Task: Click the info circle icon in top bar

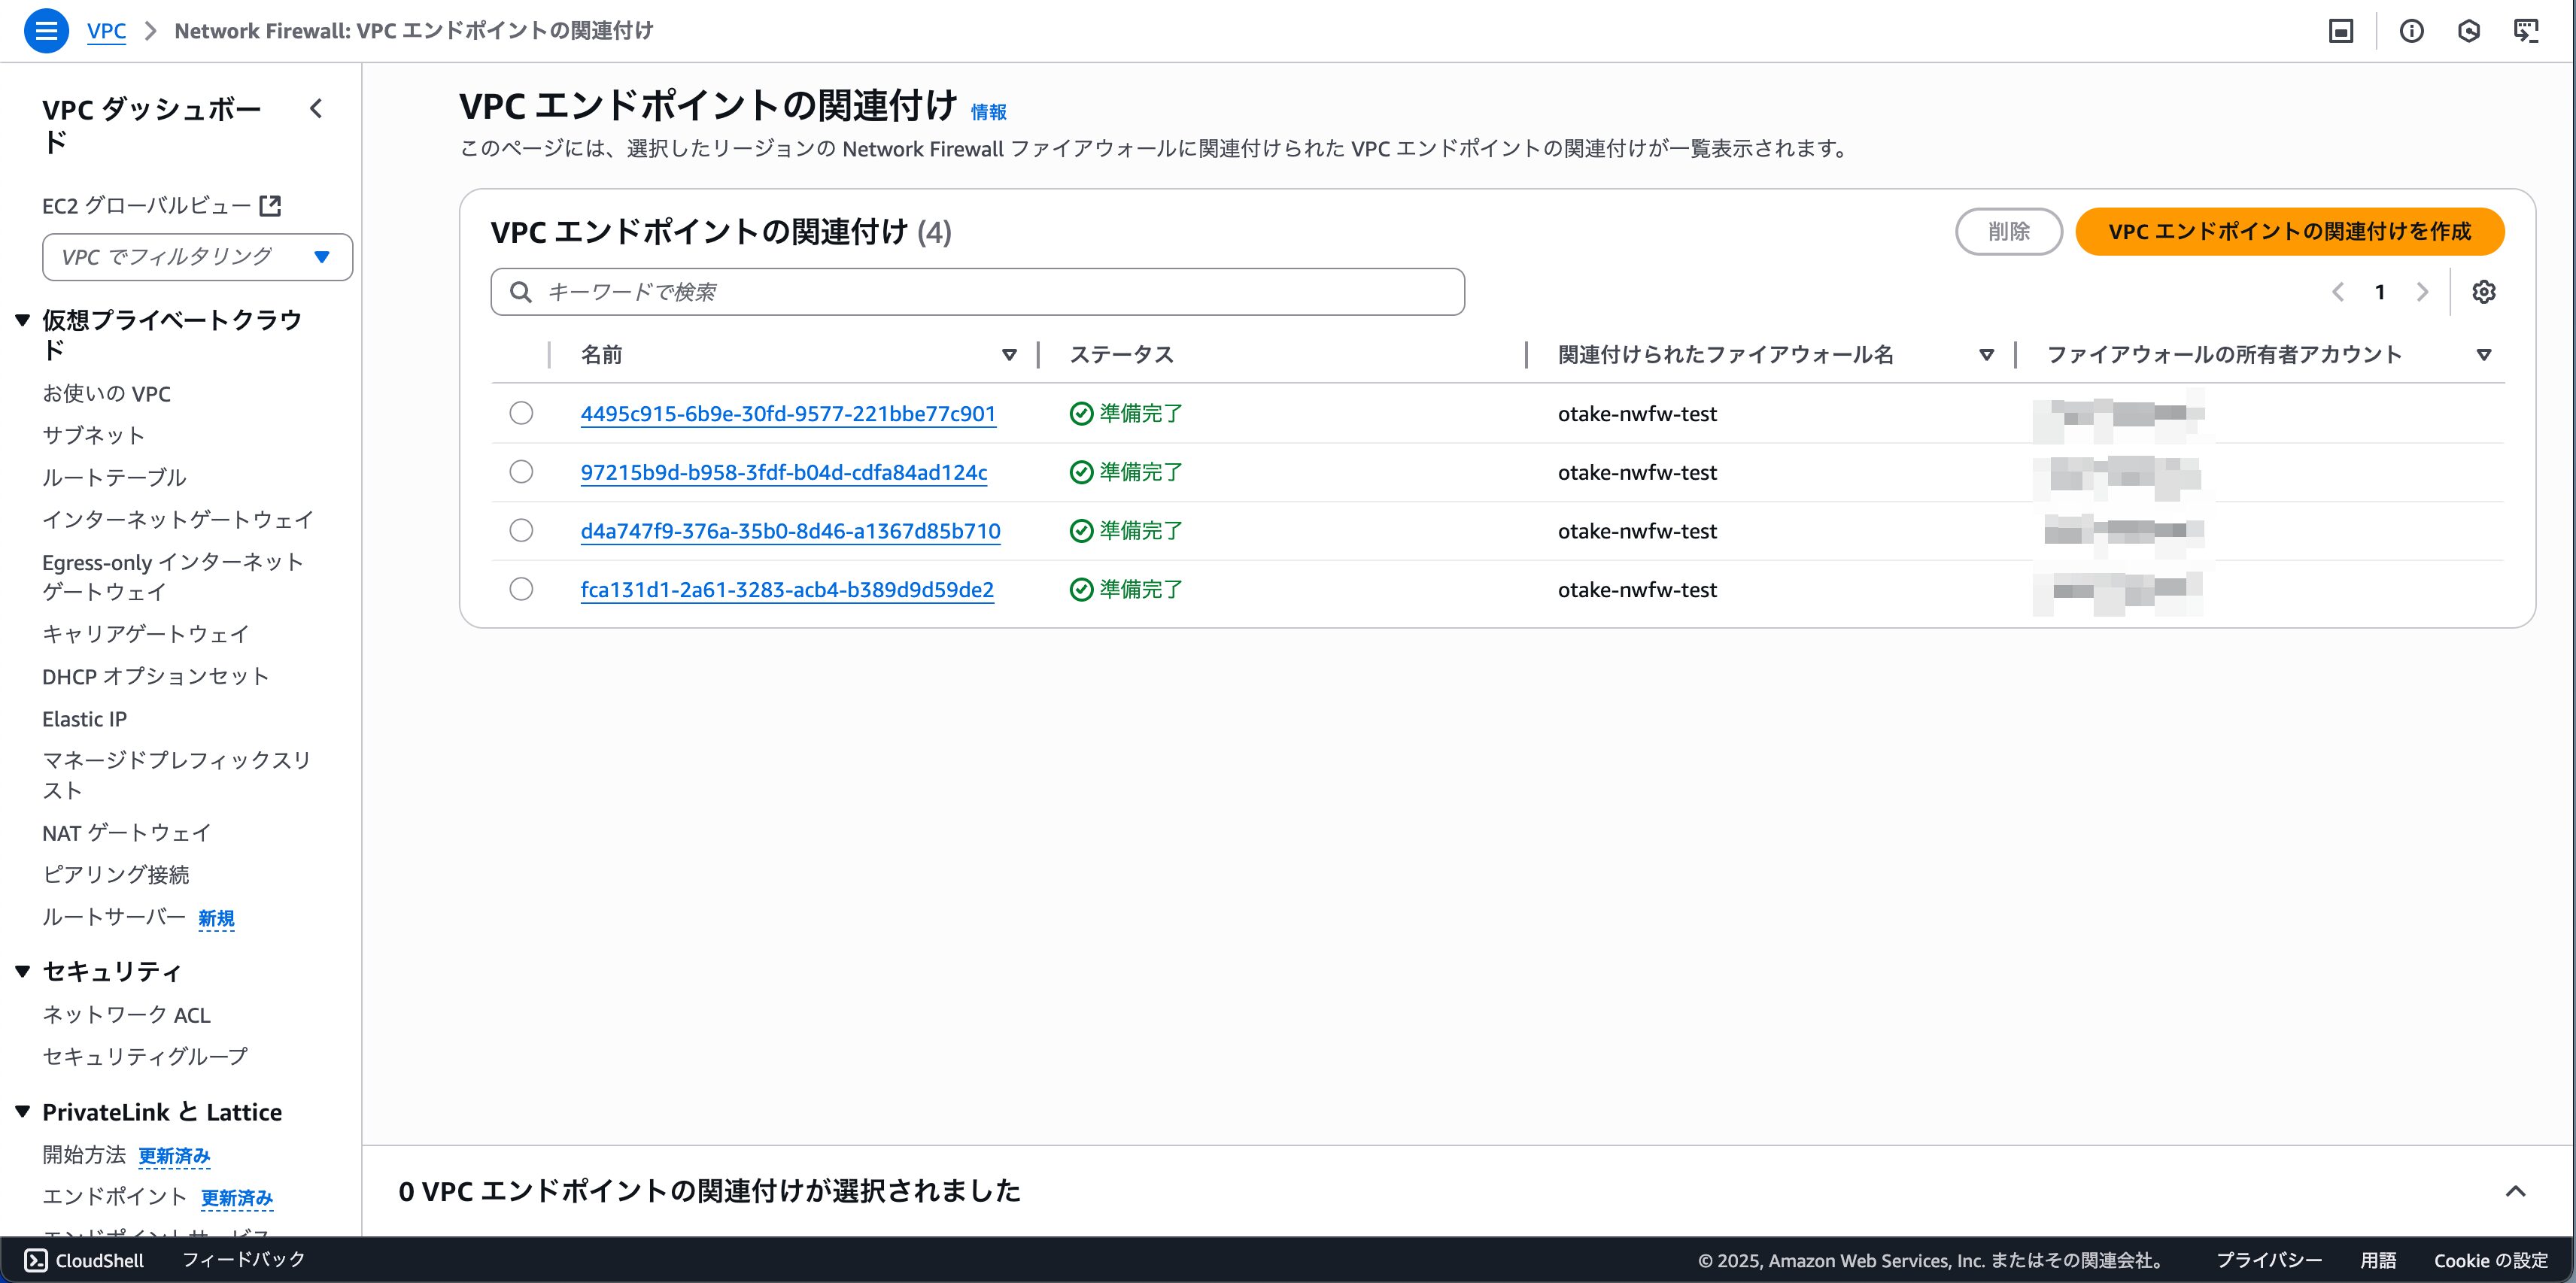Action: [2412, 31]
